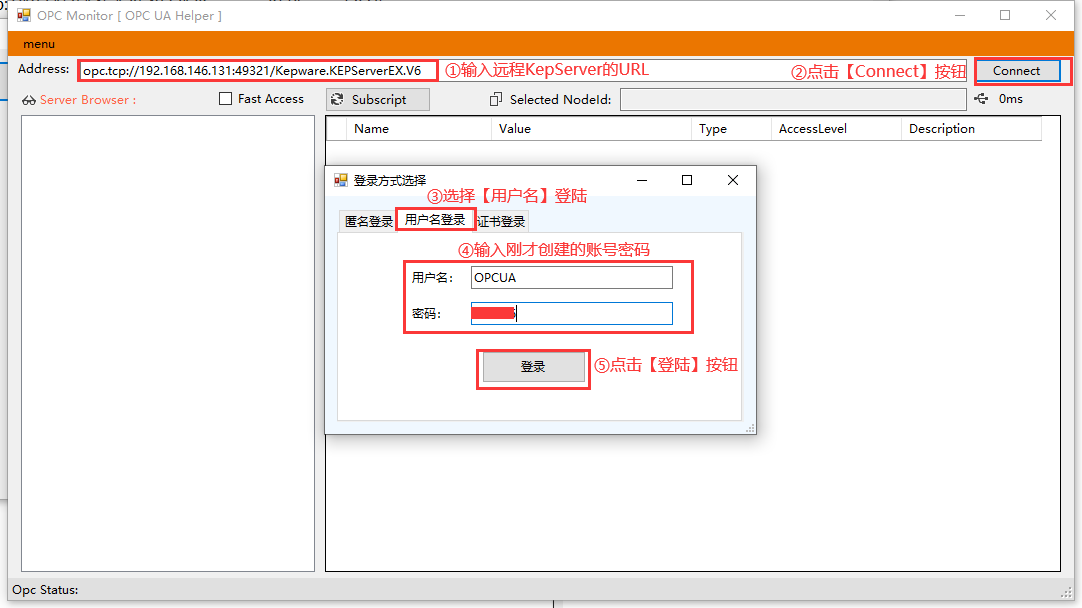The image size is (1082, 608).
Task: Click the login dialog's title bar icon
Action: click(339, 180)
